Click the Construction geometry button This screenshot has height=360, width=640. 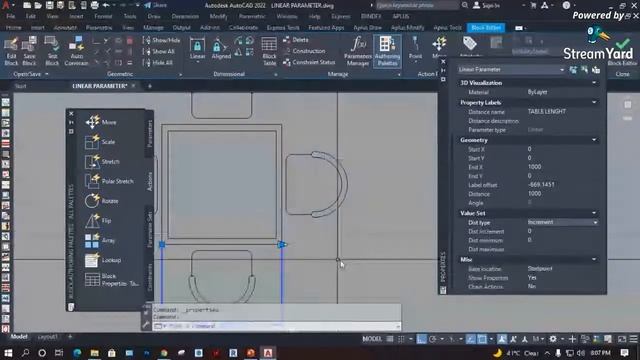coord(304,51)
